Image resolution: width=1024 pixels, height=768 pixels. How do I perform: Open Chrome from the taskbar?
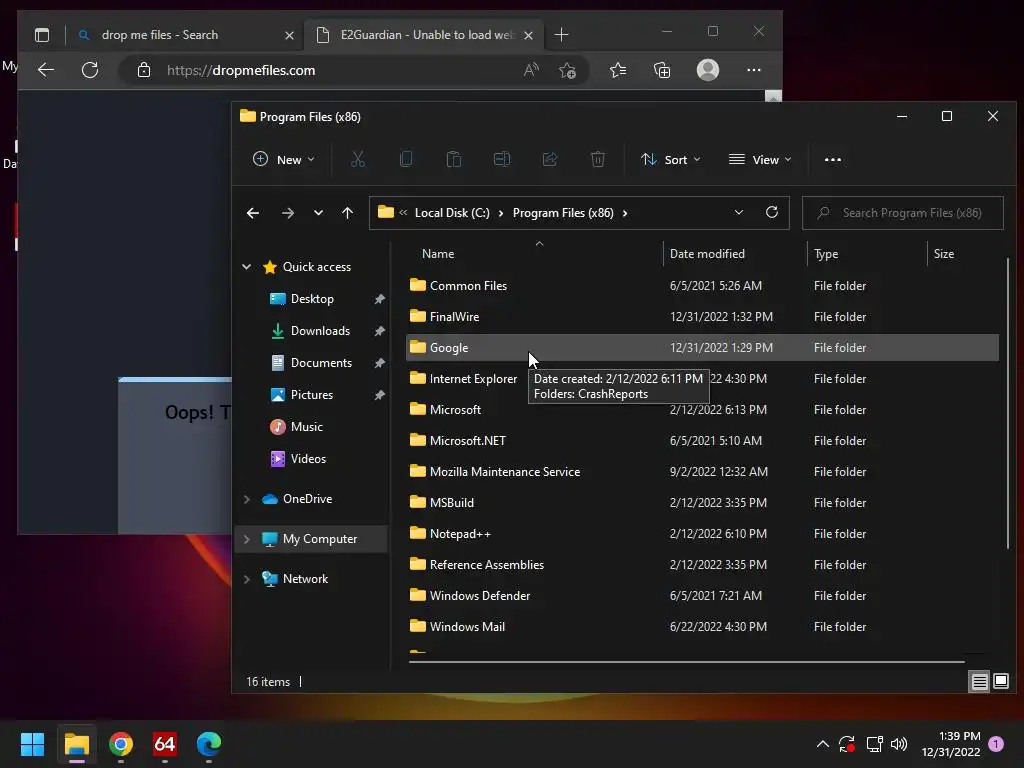tap(121, 744)
